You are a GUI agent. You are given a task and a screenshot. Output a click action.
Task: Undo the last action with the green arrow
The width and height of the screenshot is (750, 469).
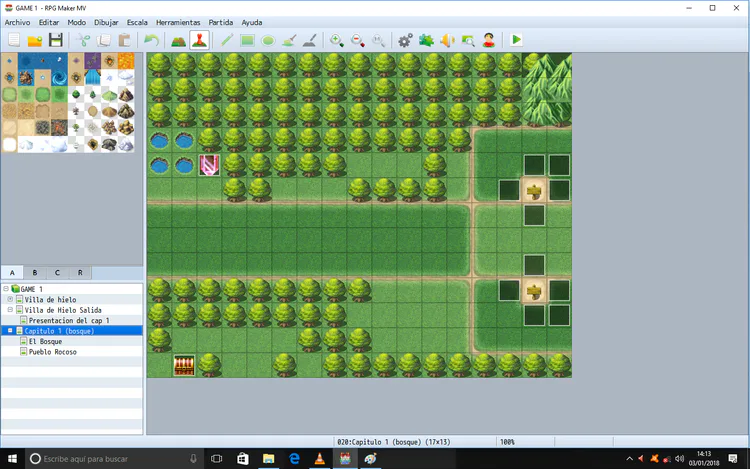click(152, 40)
